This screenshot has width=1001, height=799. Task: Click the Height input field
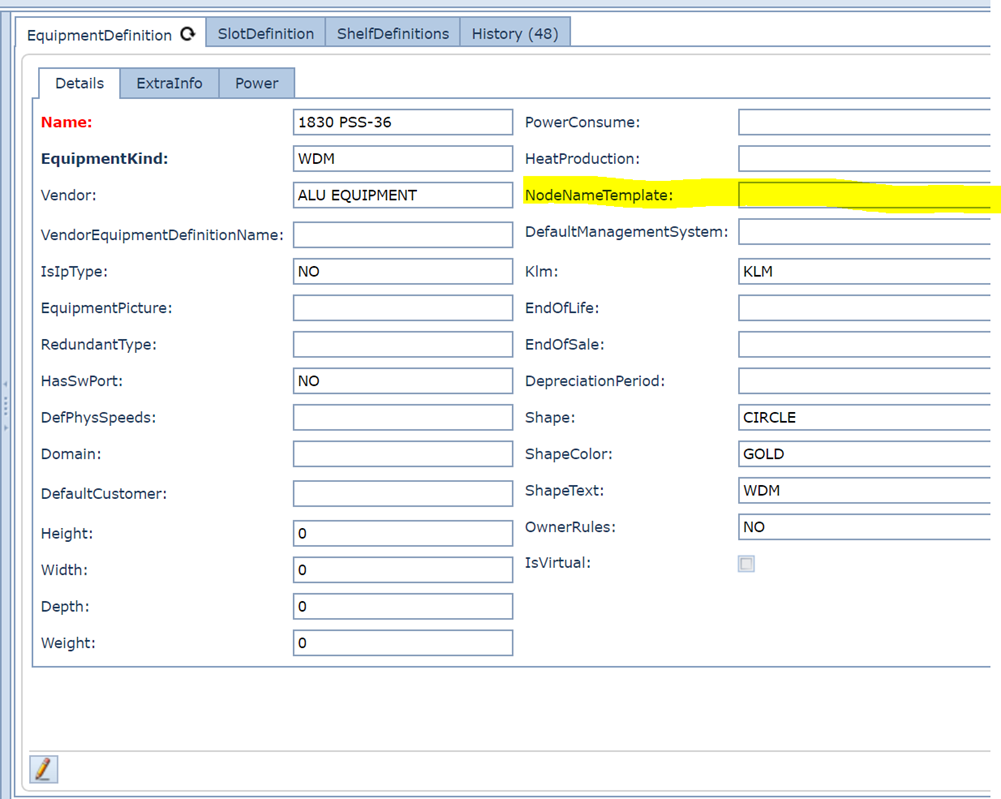pos(402,533)
